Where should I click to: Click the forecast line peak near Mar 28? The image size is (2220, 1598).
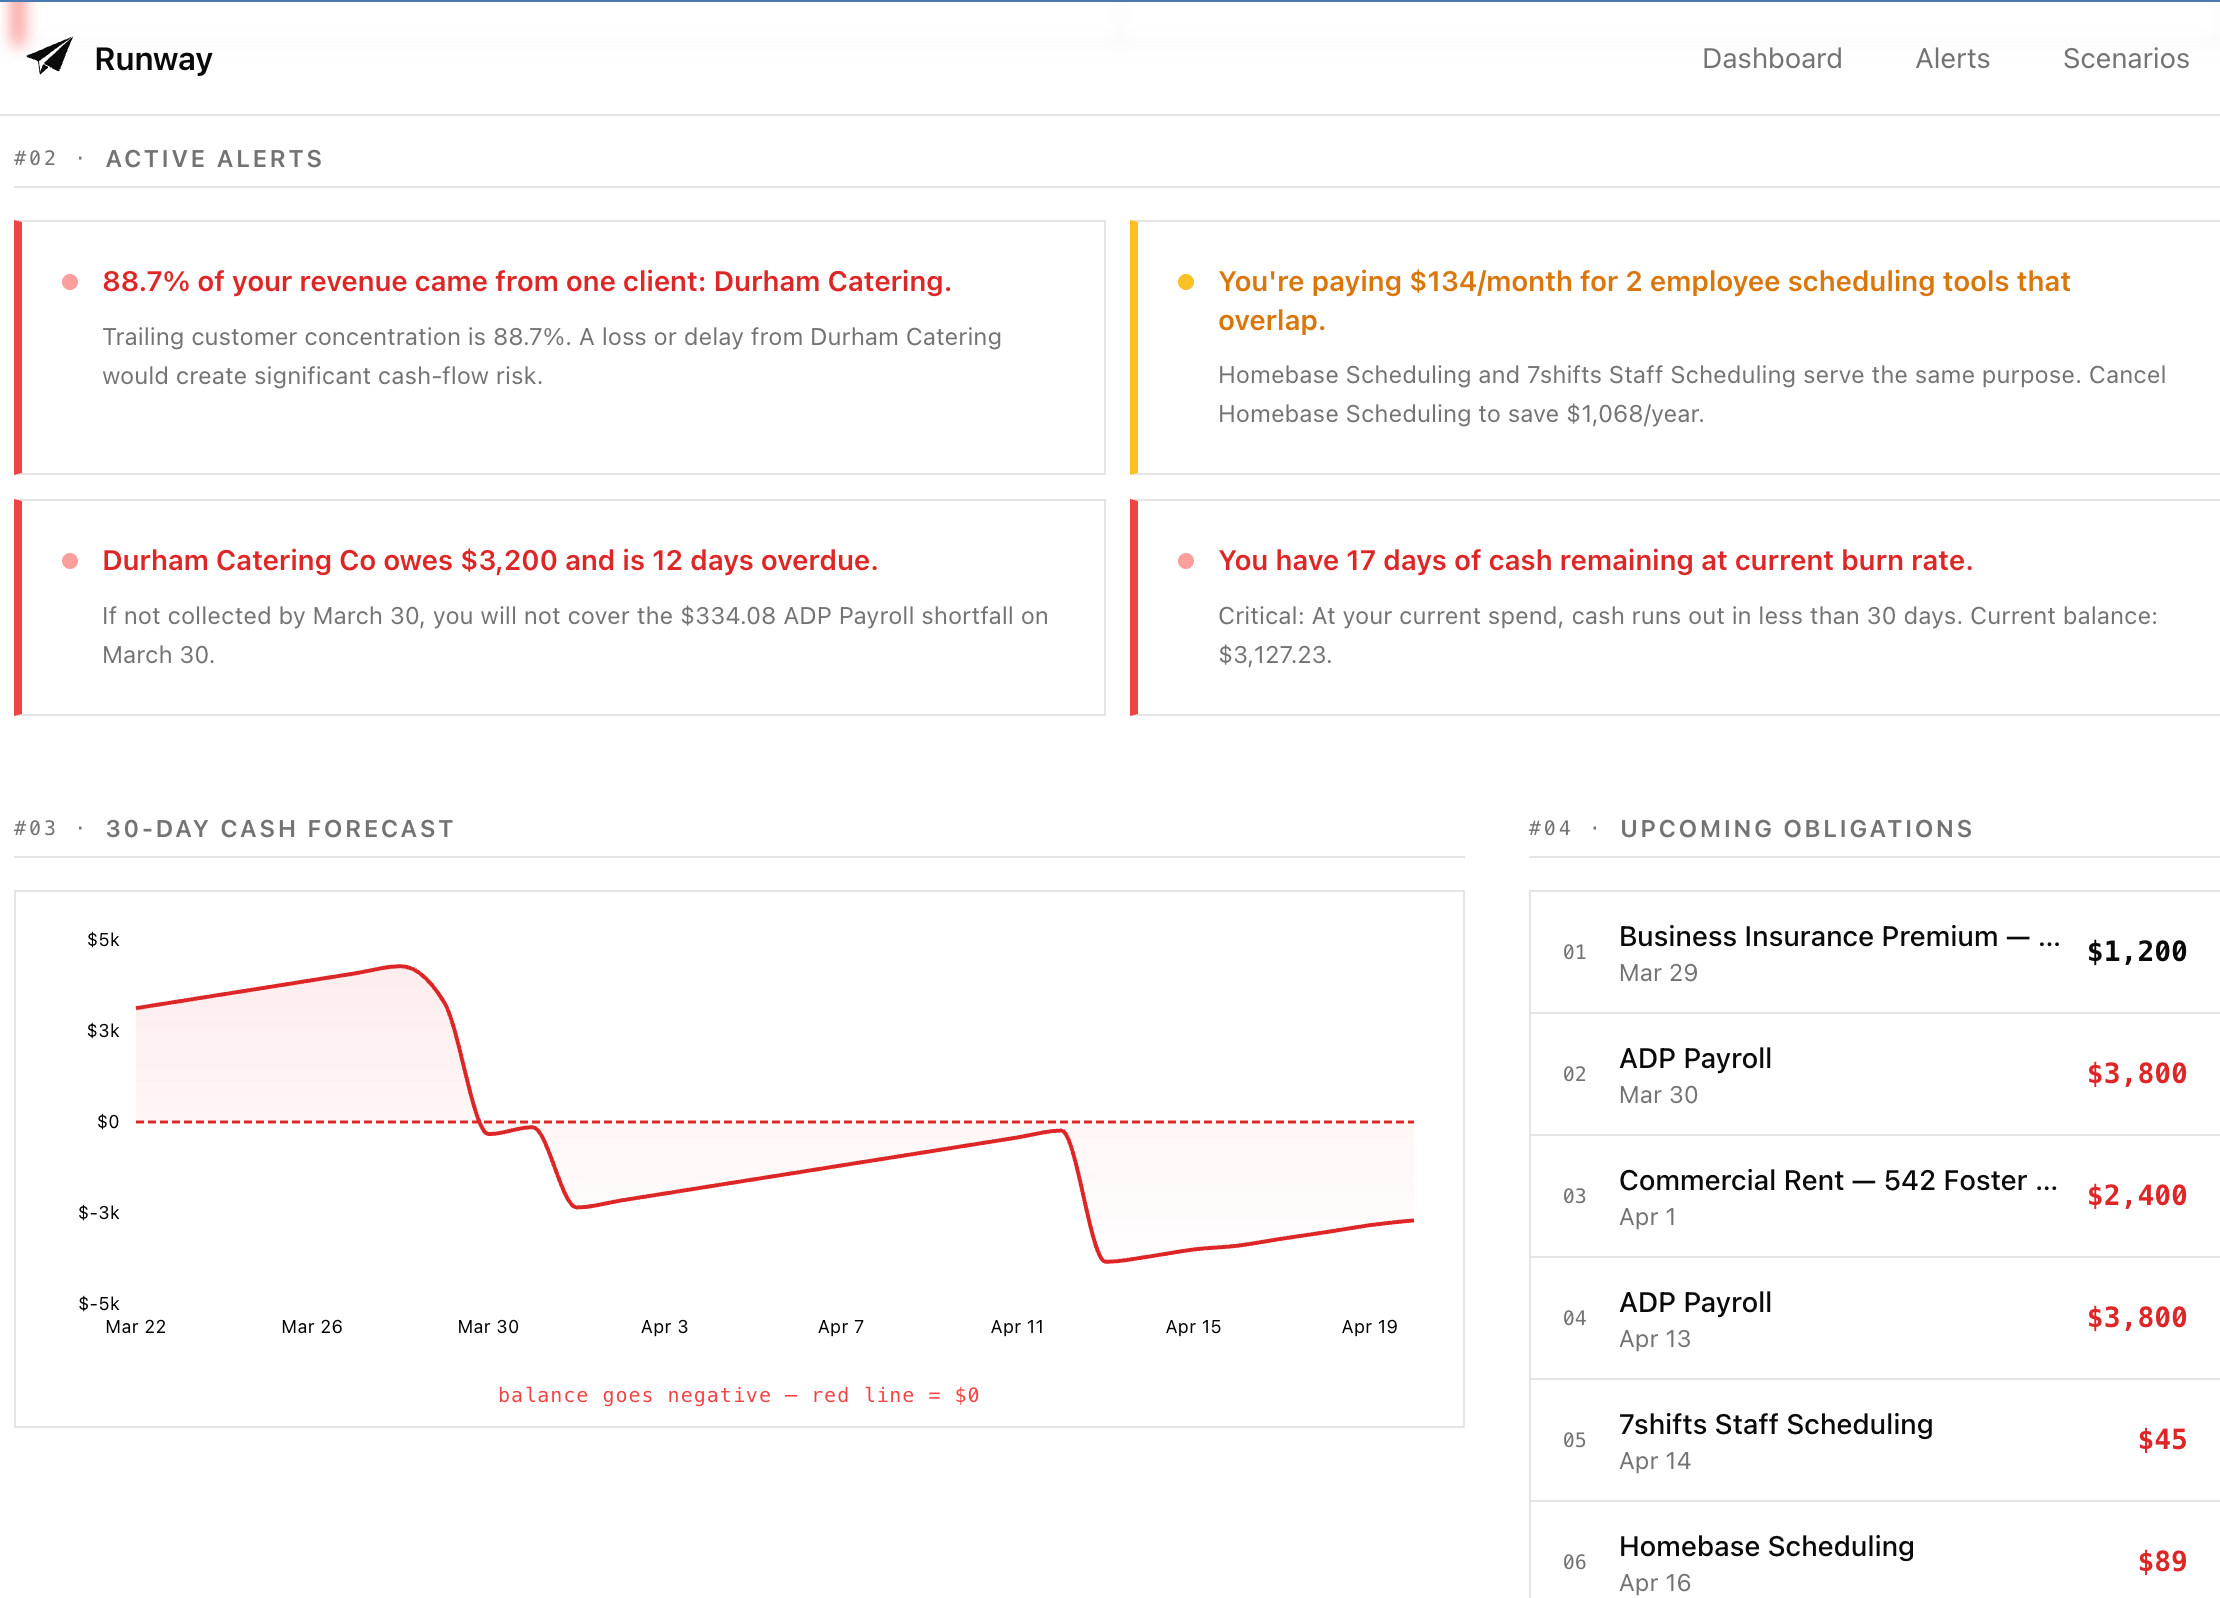[x=400, y=966]
